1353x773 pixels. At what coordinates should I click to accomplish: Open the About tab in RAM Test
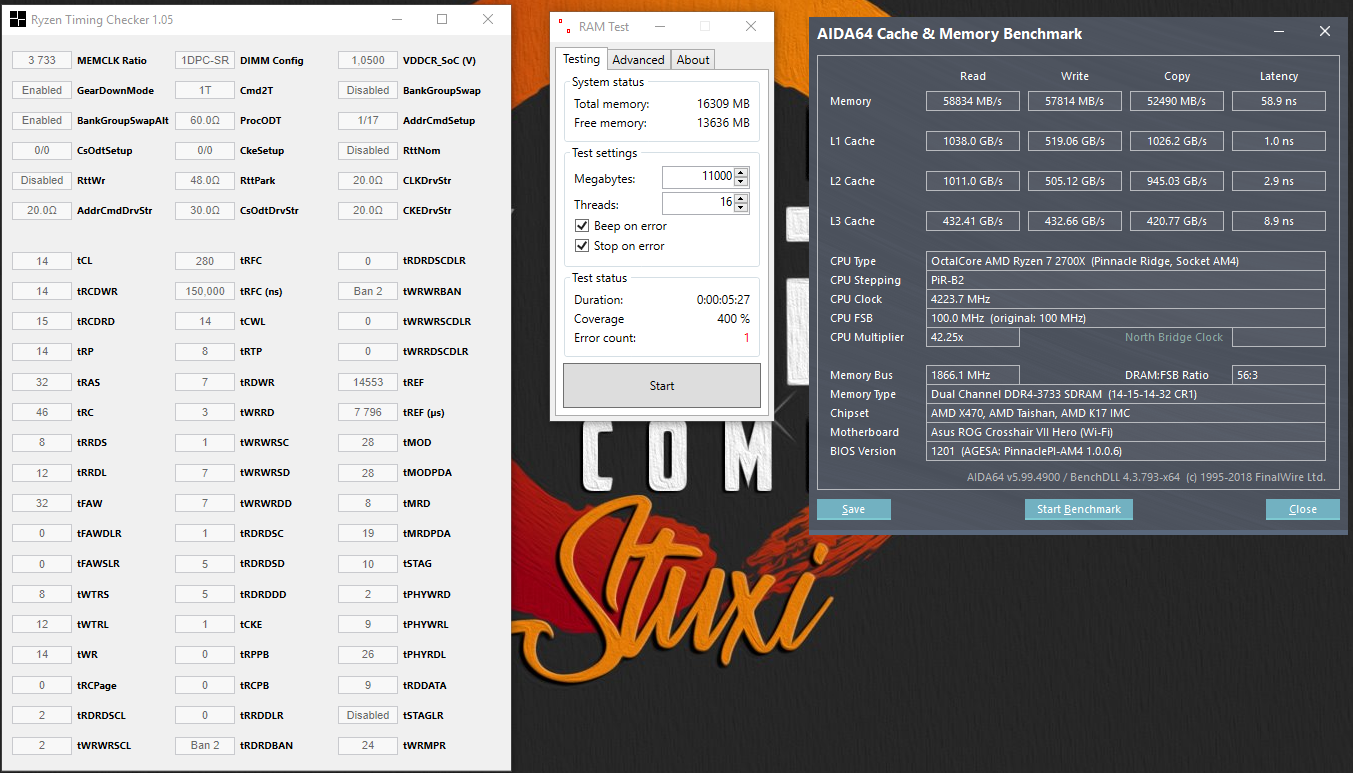pos(693,60)
